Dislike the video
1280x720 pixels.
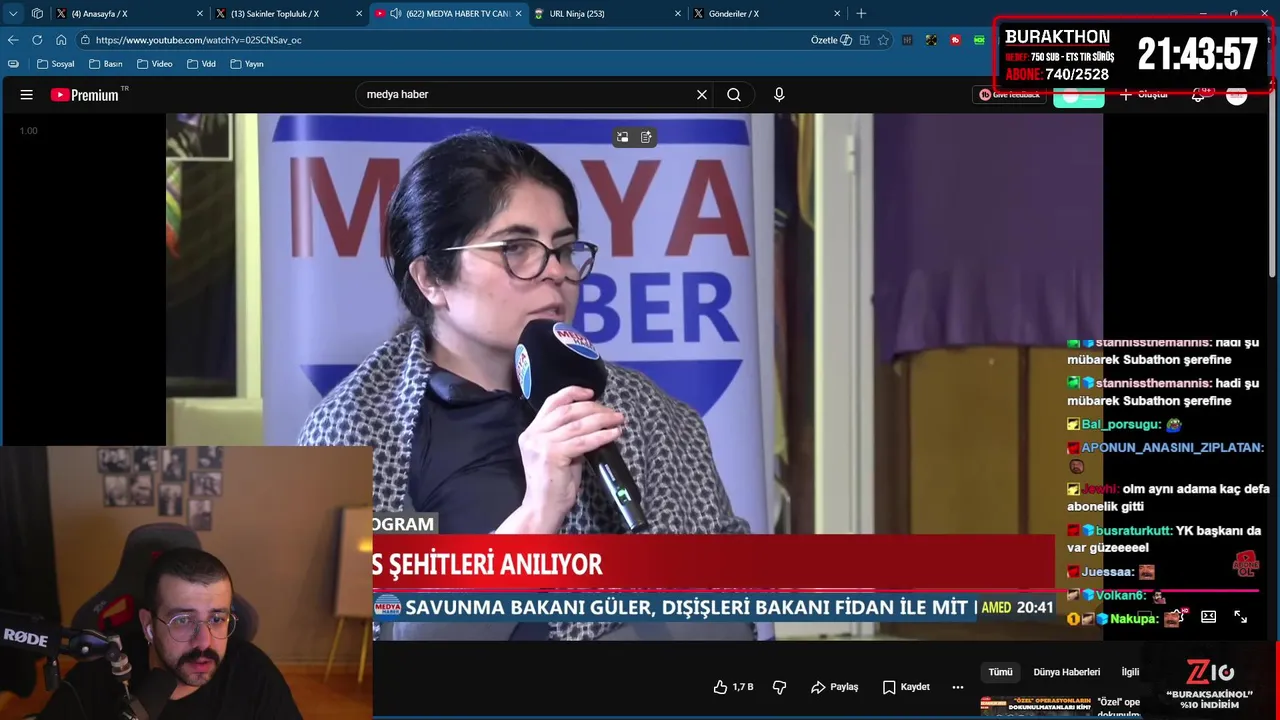[780, 687]
